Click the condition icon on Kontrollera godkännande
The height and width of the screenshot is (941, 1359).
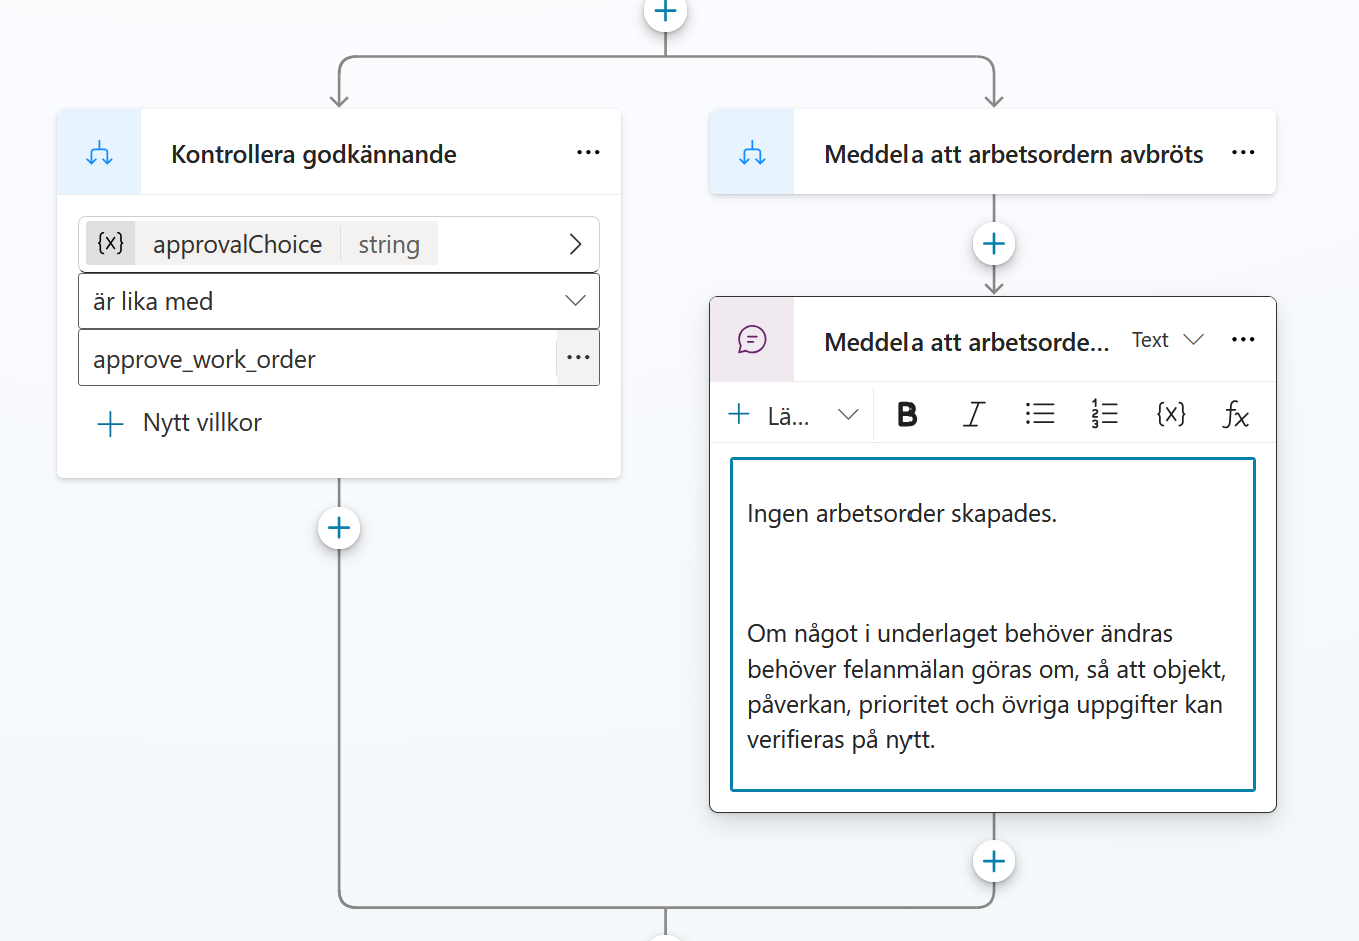pyautogui.click(x=99, y=153)
